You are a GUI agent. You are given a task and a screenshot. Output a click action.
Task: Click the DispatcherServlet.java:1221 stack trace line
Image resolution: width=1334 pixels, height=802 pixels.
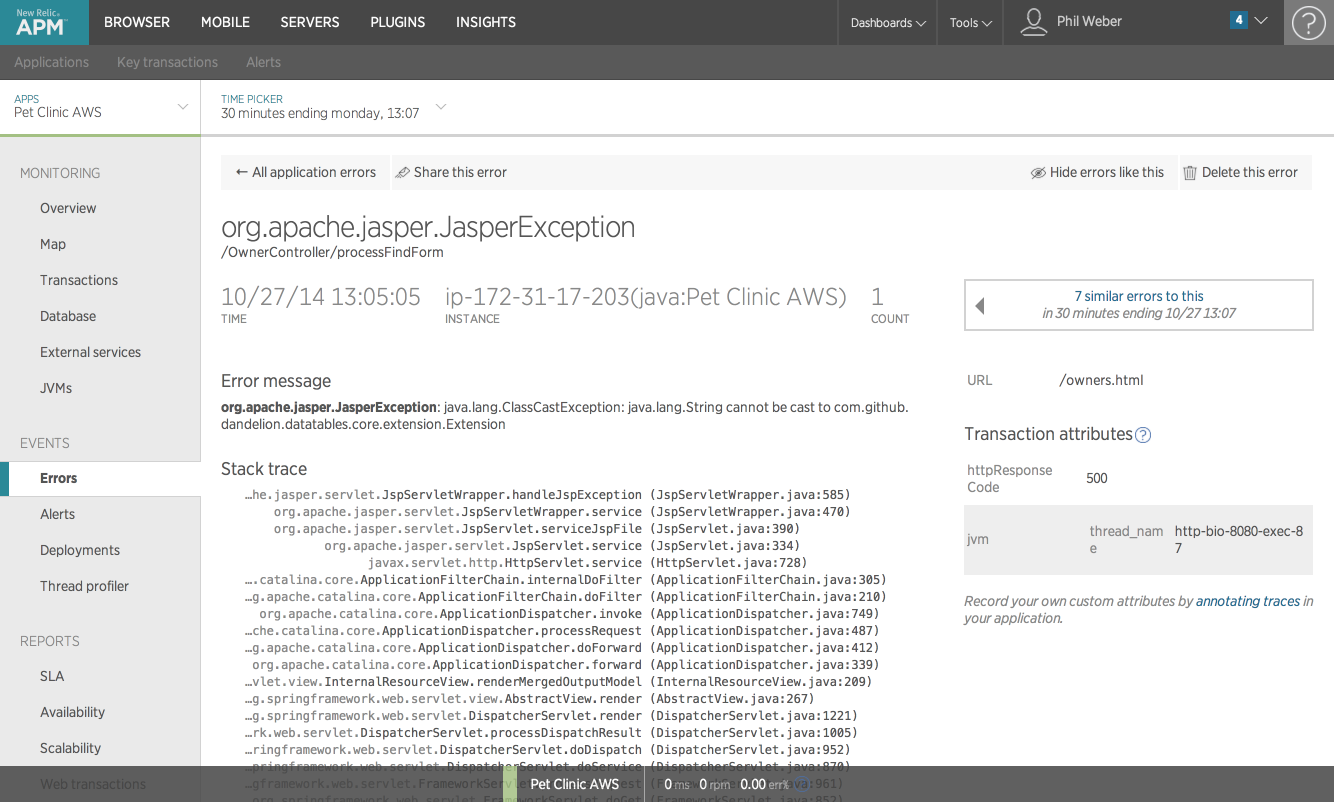click(552, 716)
